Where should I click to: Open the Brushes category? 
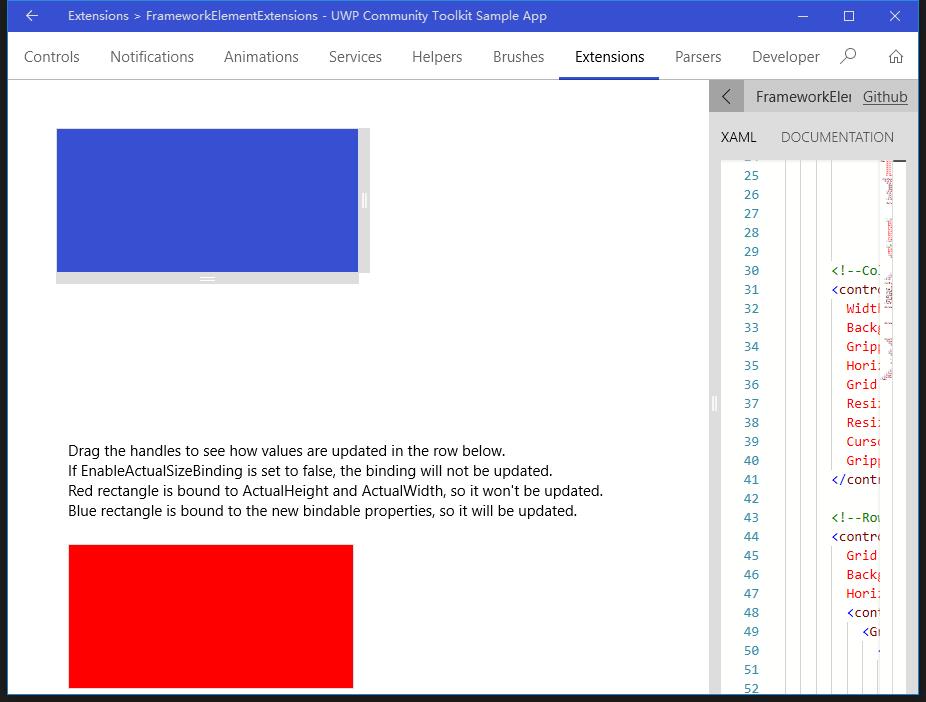click(x=518, y=57)
